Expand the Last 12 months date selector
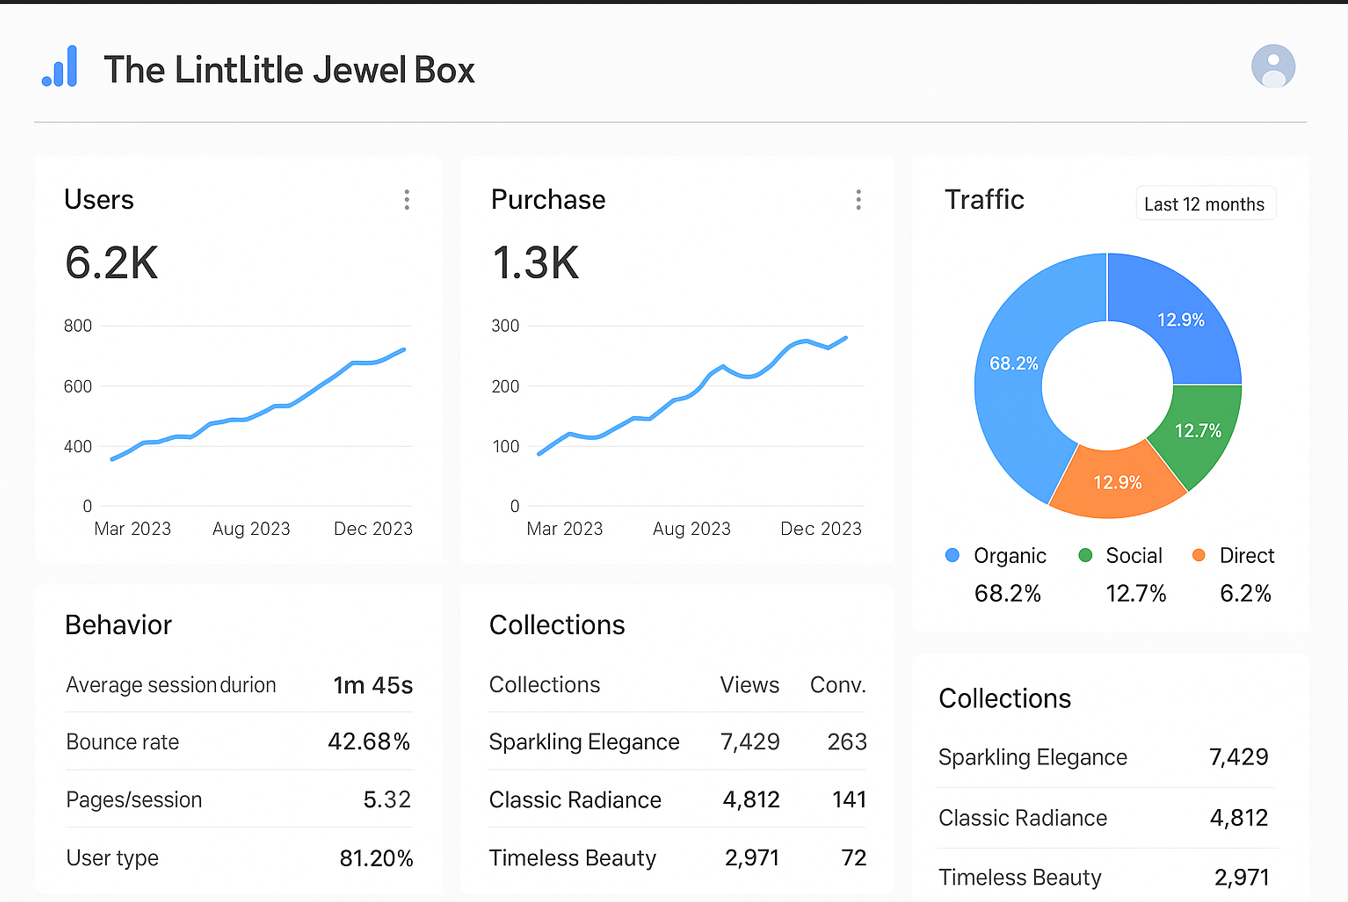This screenshot has height=902, width=1348. point(1204,204)
